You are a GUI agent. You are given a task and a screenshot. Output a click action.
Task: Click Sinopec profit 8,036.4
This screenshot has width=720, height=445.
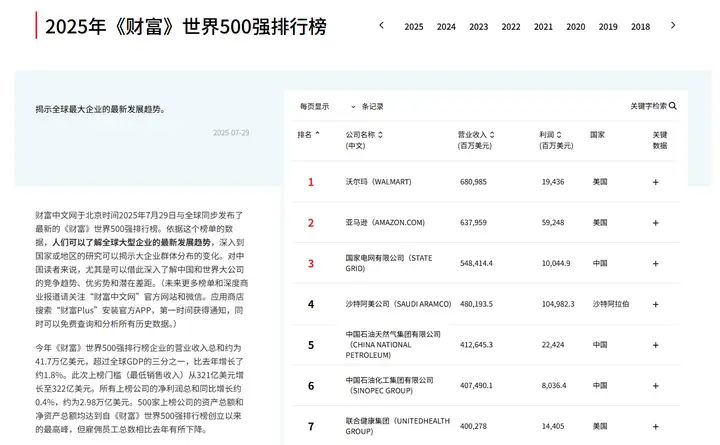[x=554, y=386]
